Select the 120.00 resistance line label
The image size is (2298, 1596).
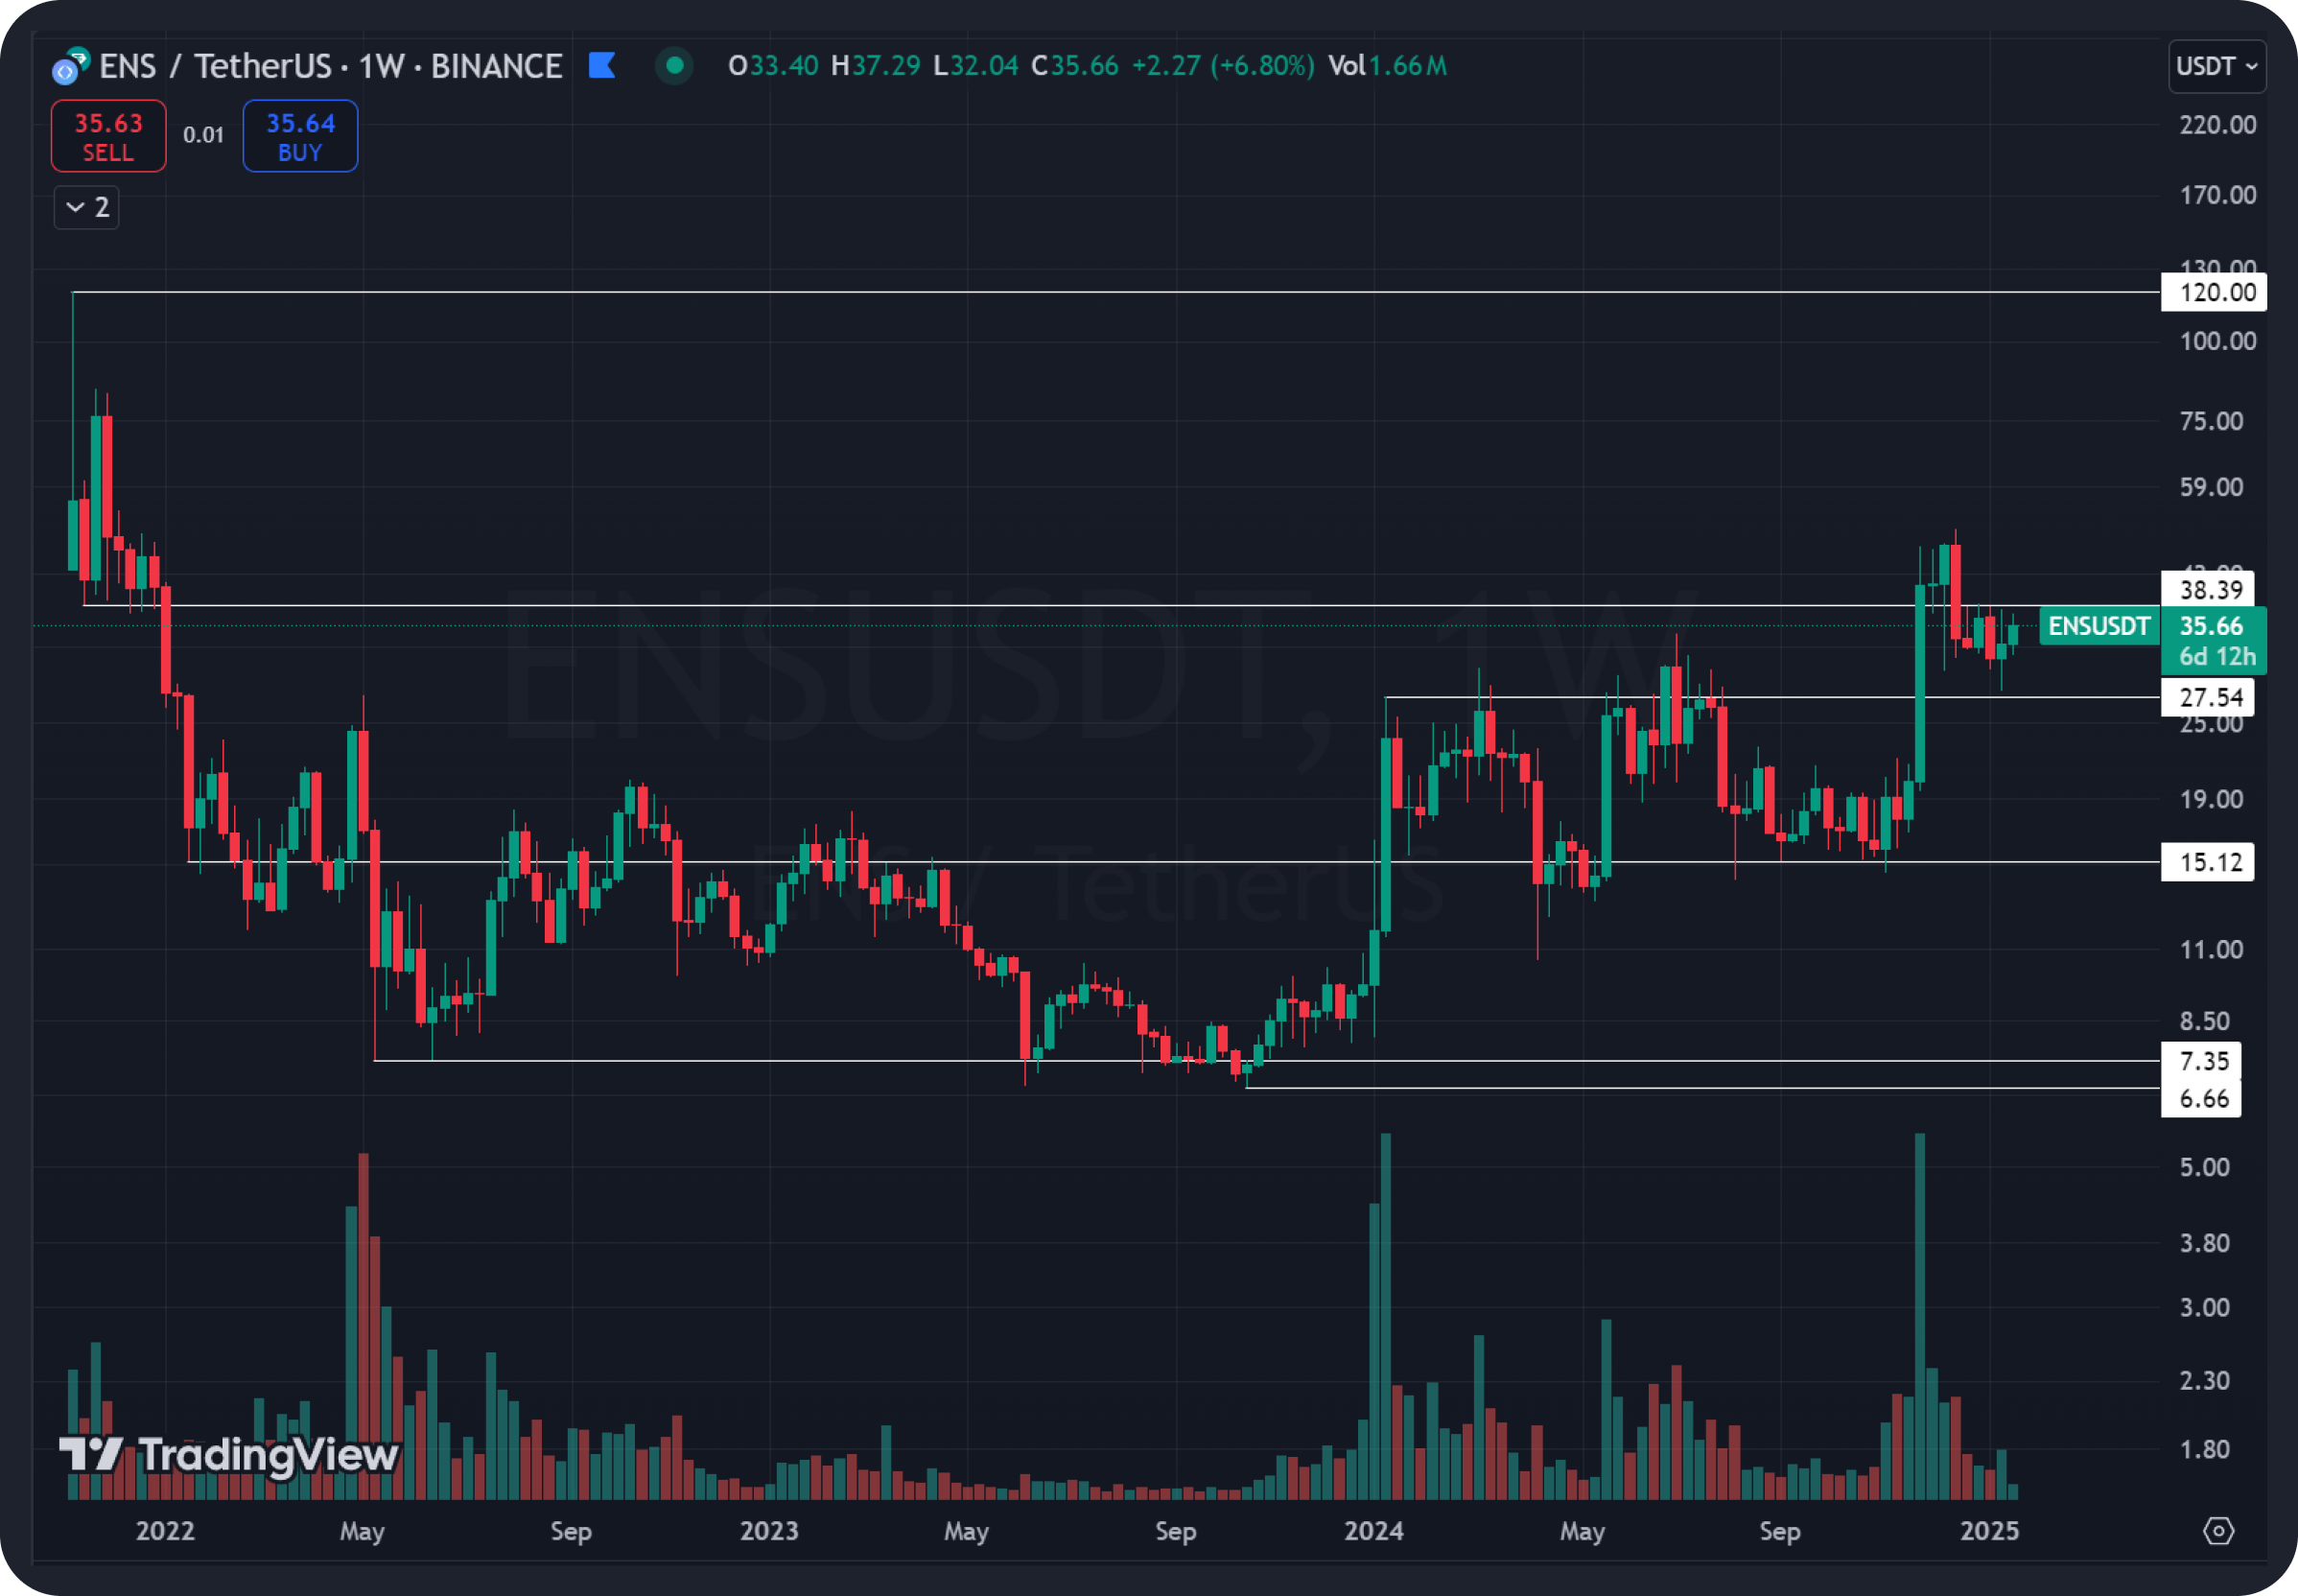[x=2213, y=292]
